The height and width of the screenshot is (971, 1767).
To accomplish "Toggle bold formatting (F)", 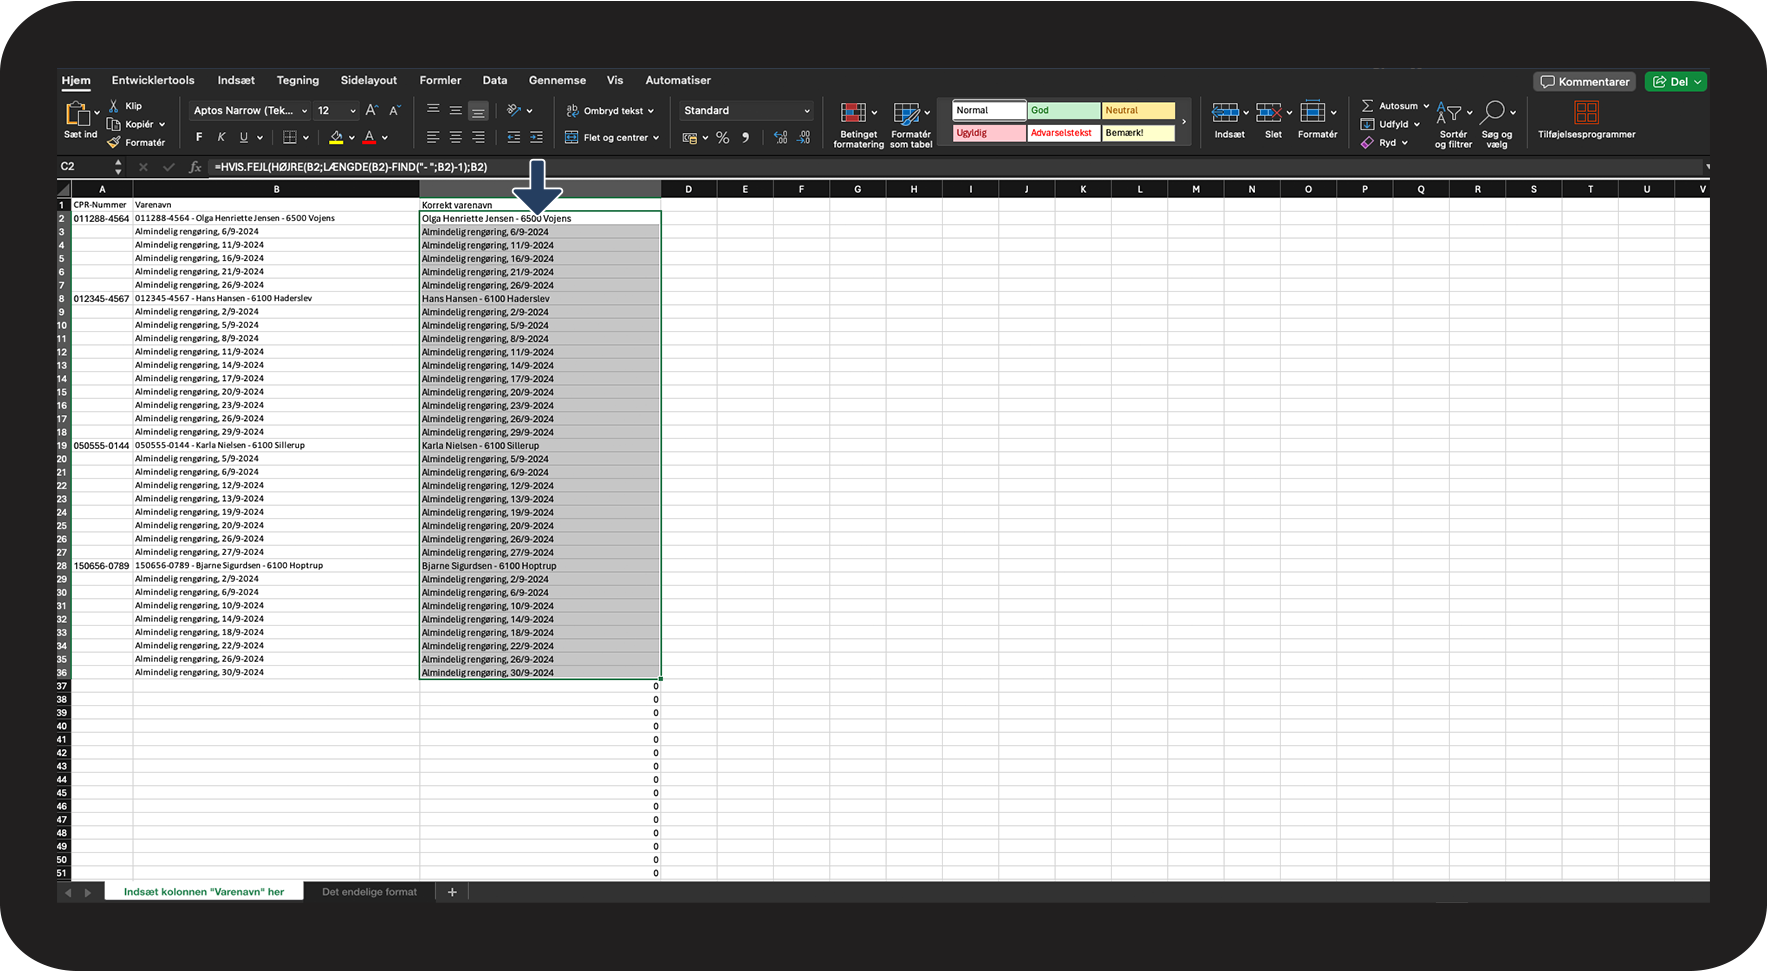I will (x=199, y=138).
